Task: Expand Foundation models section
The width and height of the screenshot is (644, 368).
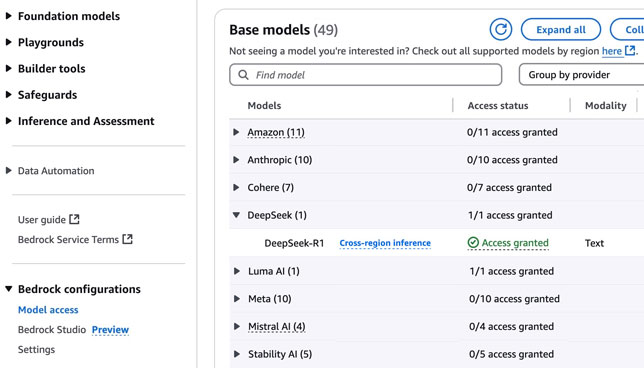Action: coord(8,16)
